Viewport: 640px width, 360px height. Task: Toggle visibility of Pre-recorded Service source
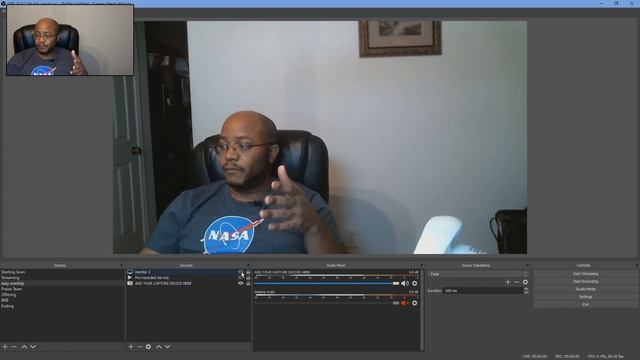[x=241, y=278]
